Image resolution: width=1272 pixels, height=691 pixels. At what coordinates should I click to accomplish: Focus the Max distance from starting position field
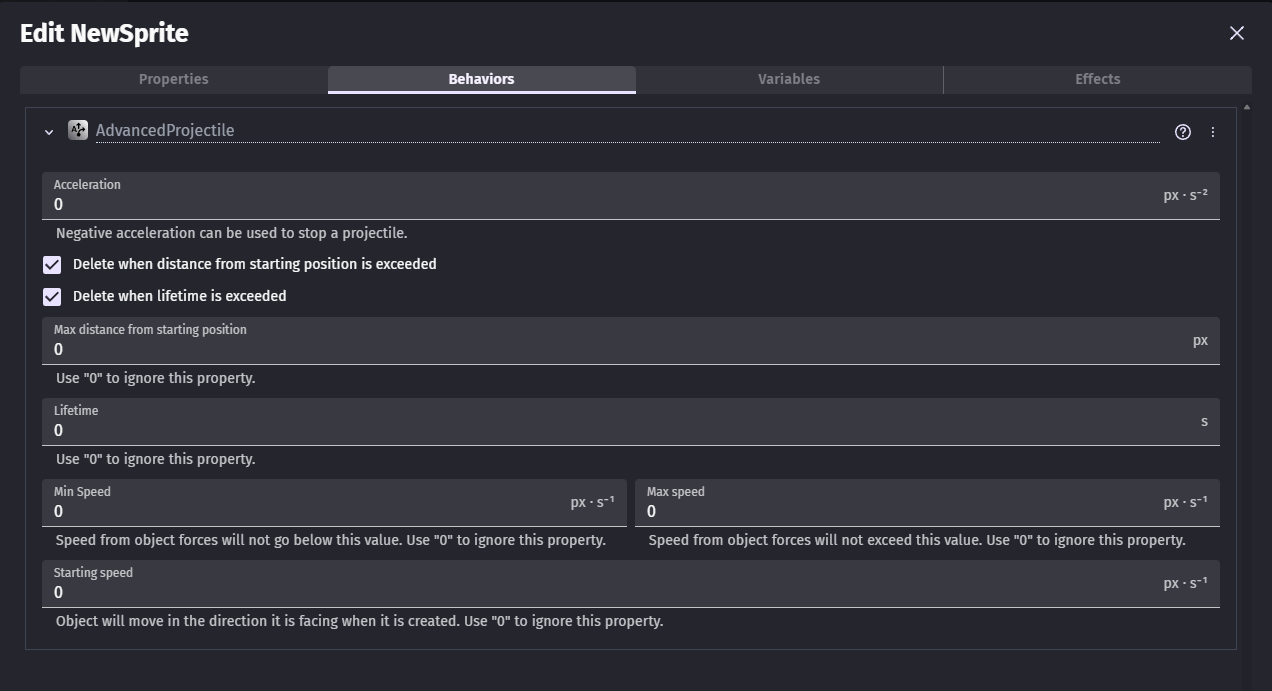(600, 350)
